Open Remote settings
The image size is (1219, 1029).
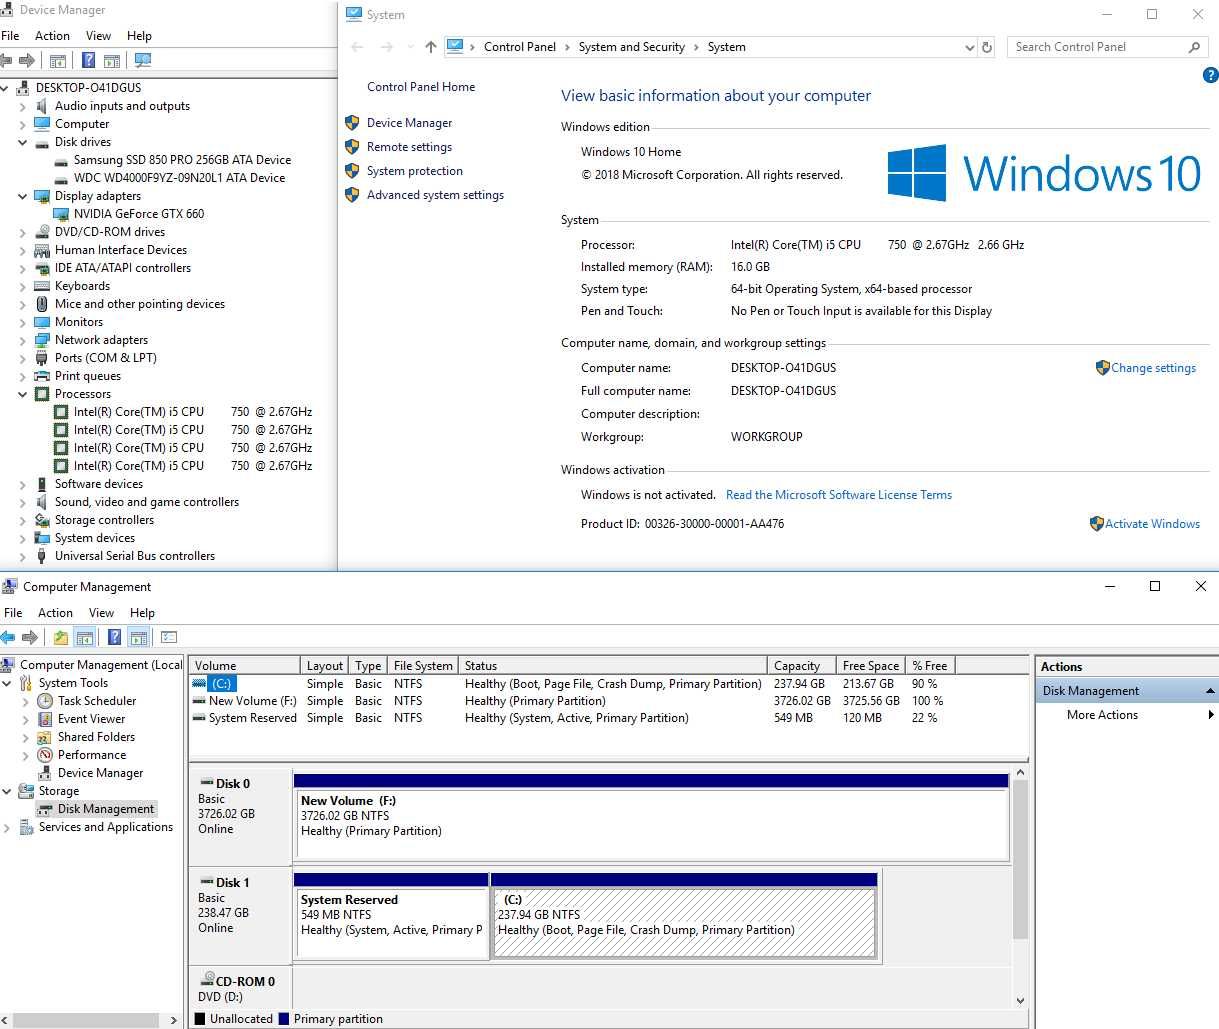pyautogui.click(x=409, y=147)
